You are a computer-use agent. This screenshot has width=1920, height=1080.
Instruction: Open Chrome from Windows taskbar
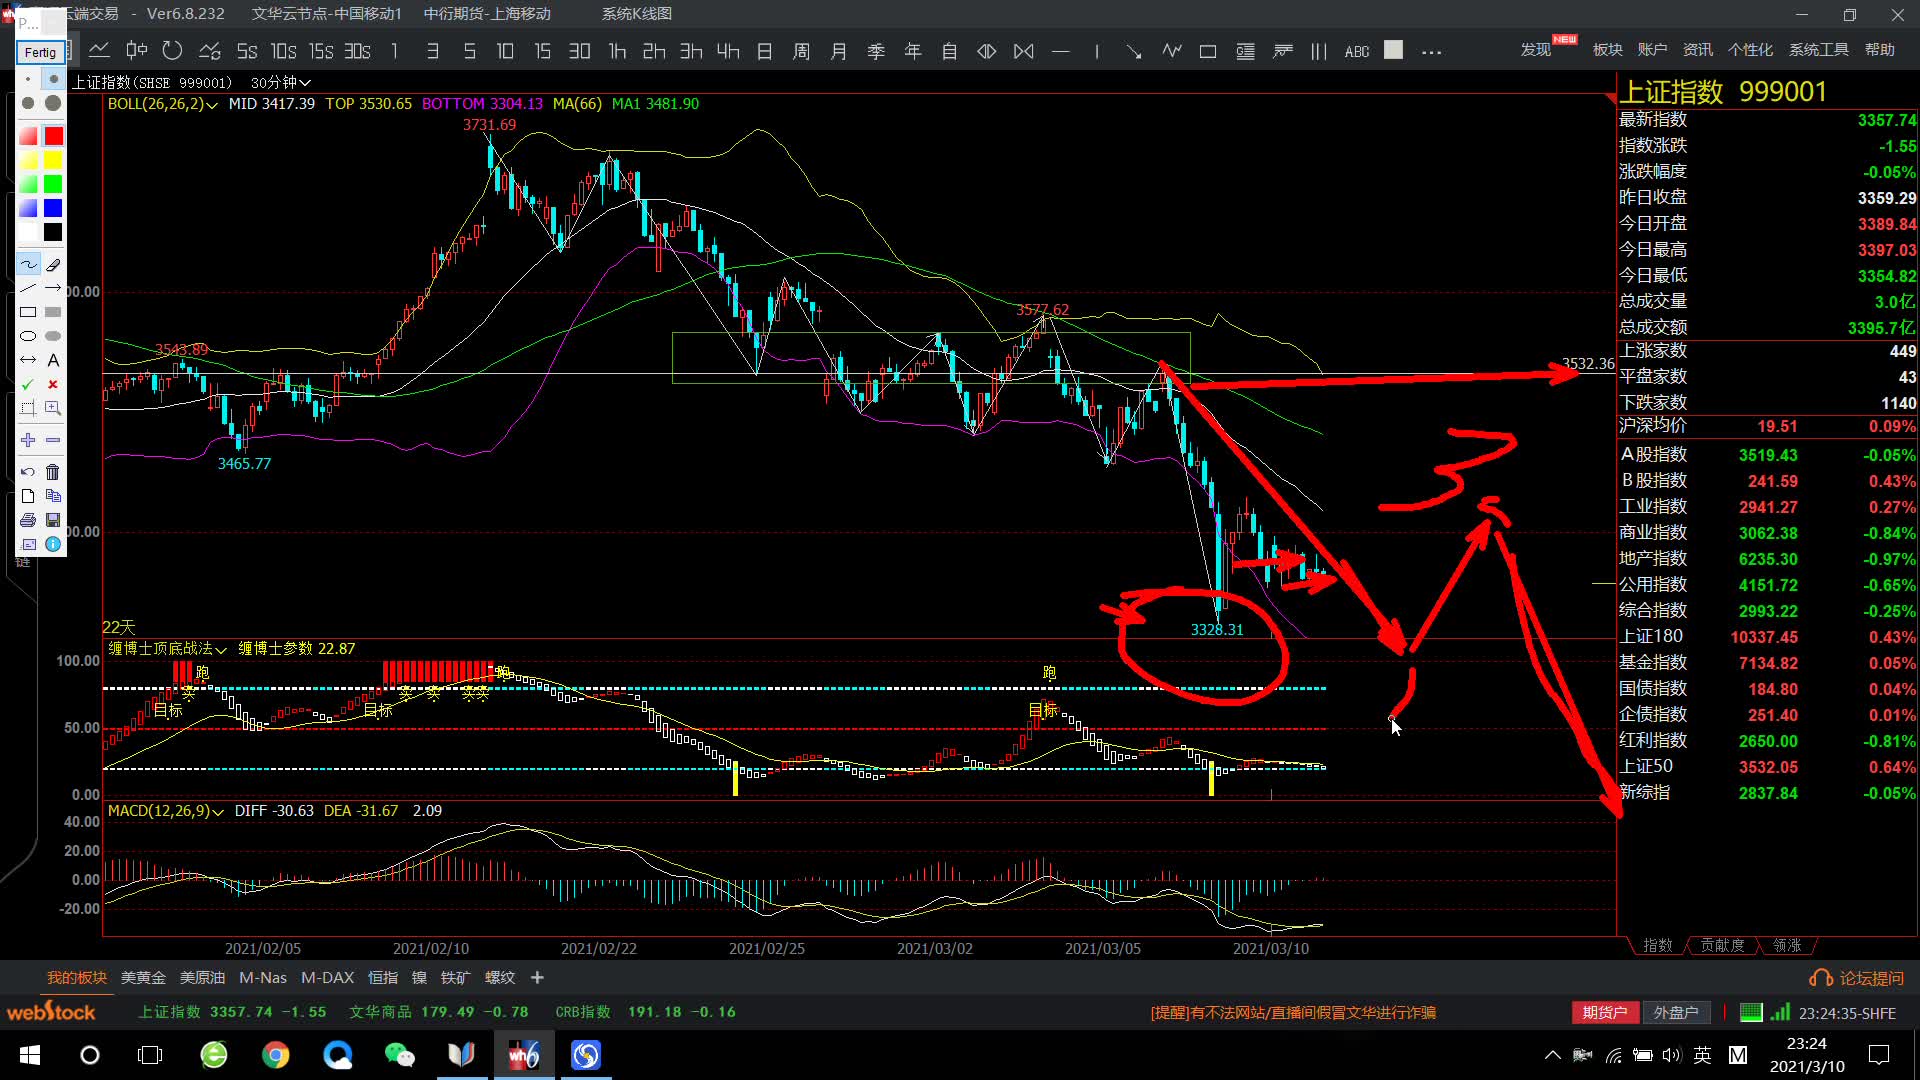click(276, 1055)
